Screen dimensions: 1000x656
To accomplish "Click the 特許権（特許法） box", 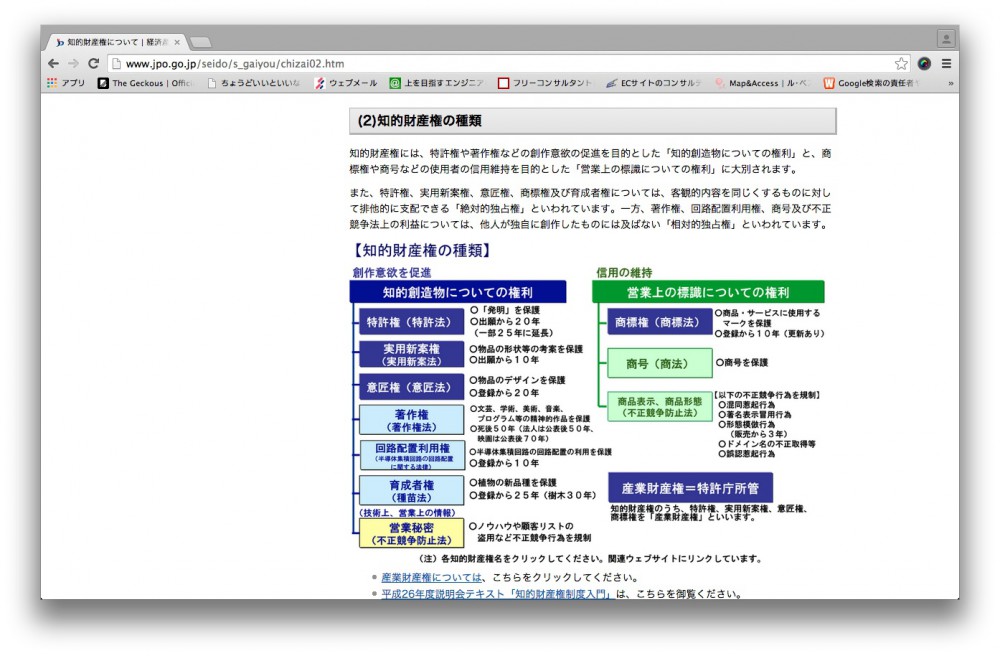I will click(x=411, y=322).
